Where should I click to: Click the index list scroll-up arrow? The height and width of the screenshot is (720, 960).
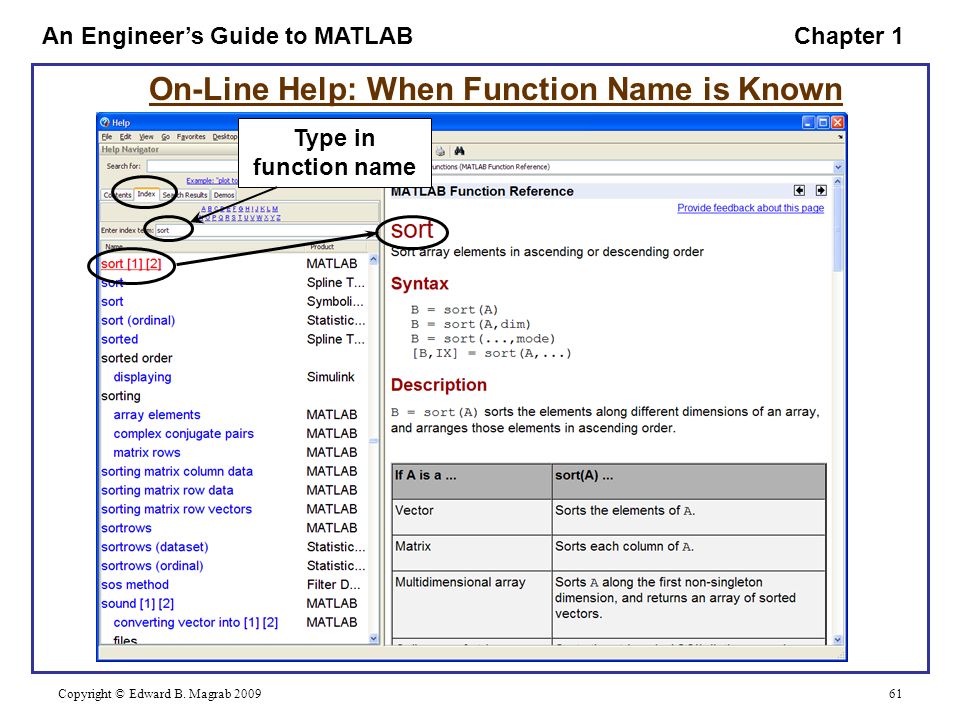click(x=373, y=260)
